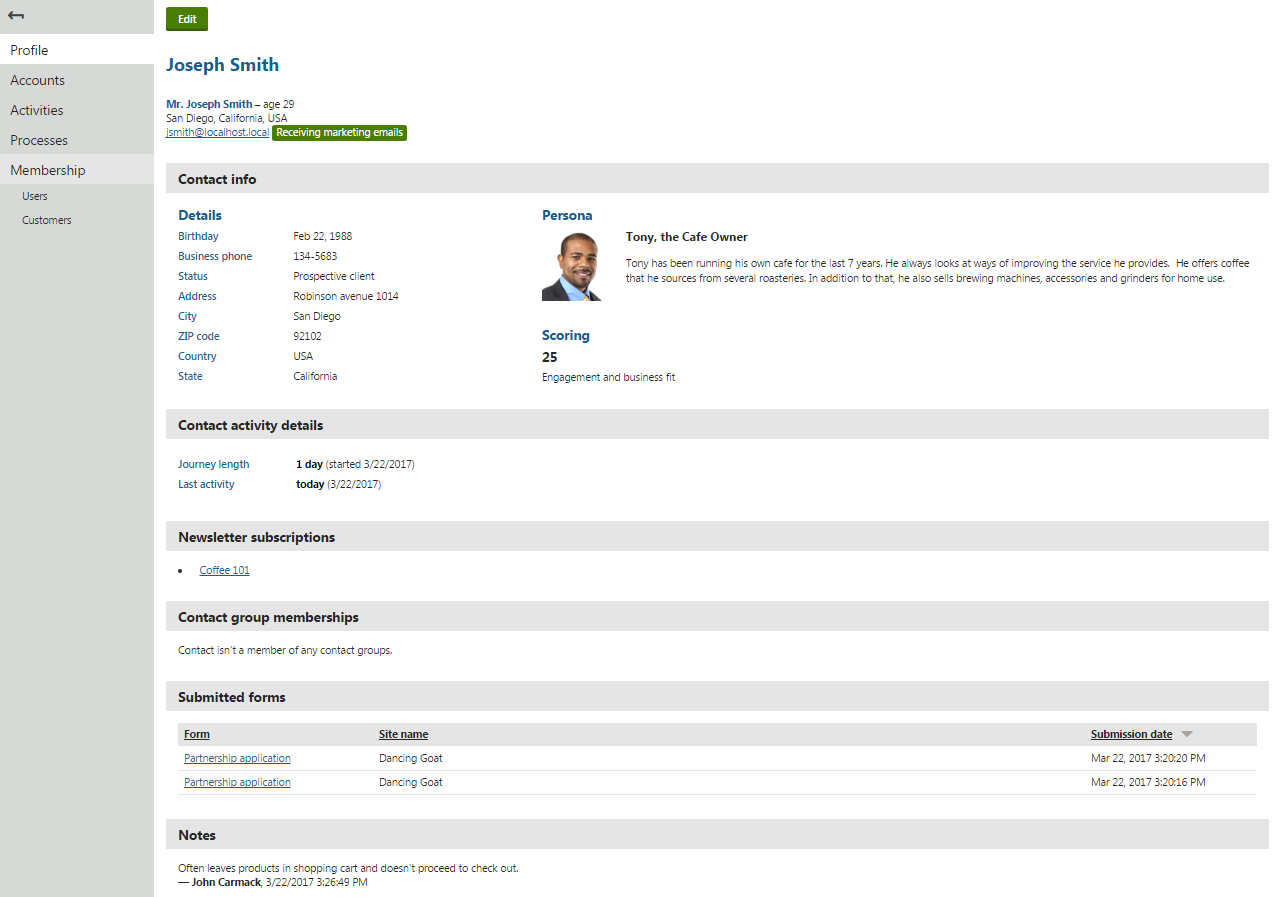Click the Scoring field label link

tap(566, 335)
